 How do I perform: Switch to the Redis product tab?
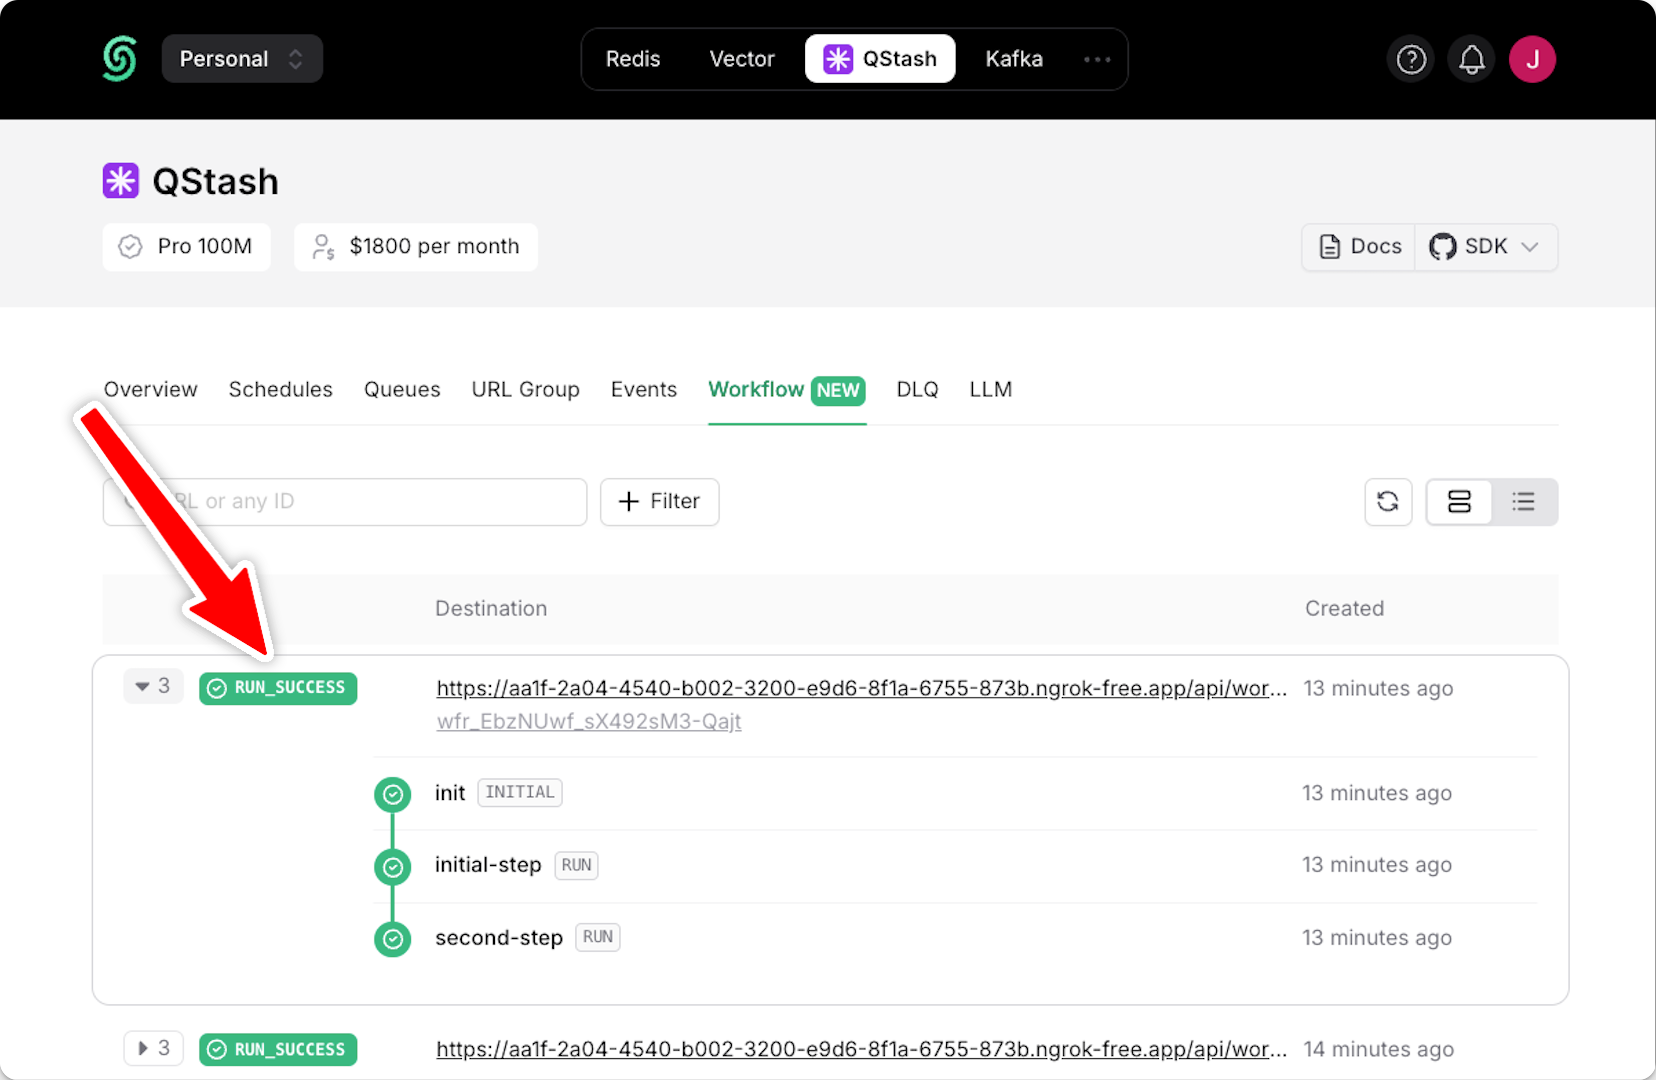tap(633, 59)
